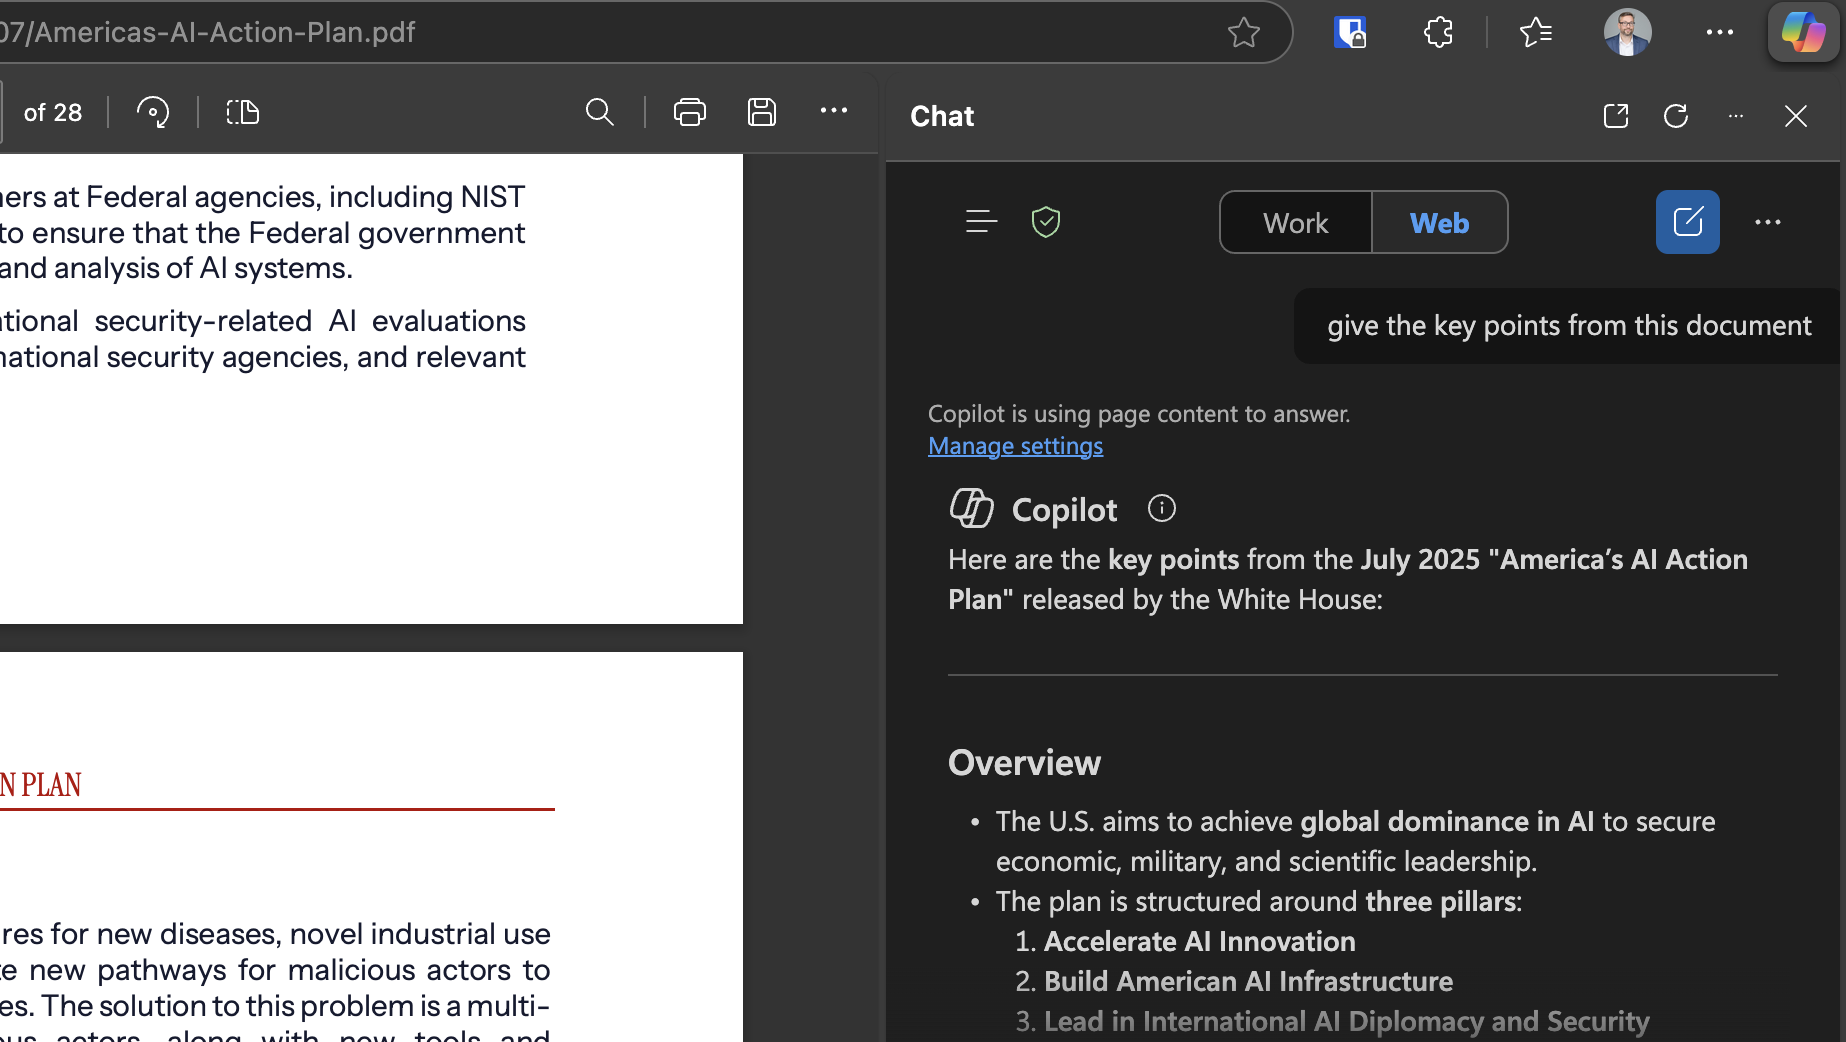Viewport: 1846px width, 1042px height.
Task: Open the user profile avatar
Action: coord(1627,32)
